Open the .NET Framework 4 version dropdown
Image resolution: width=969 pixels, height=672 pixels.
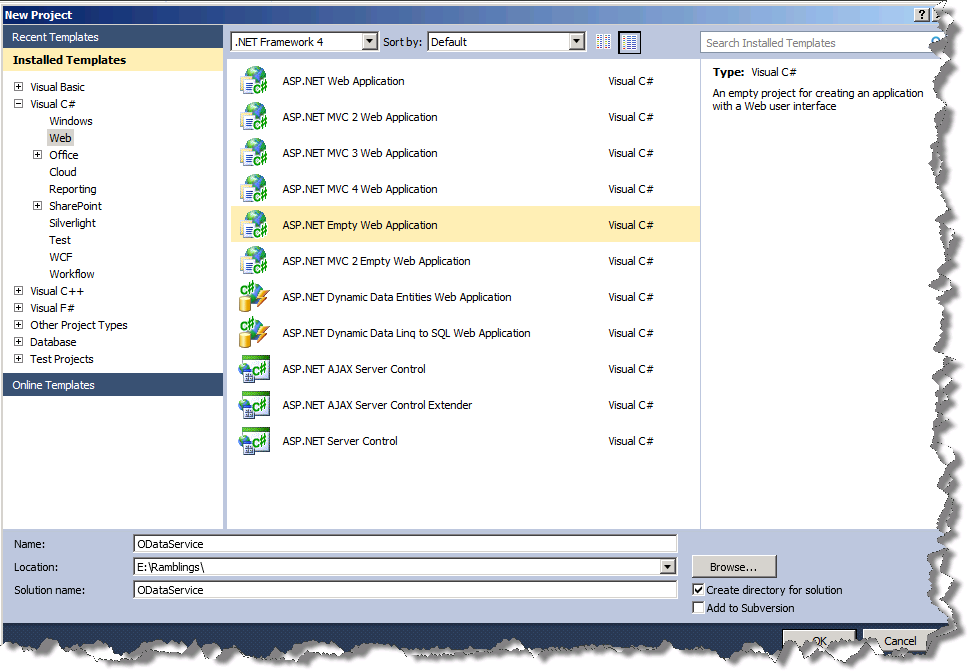tap(370, 41)
